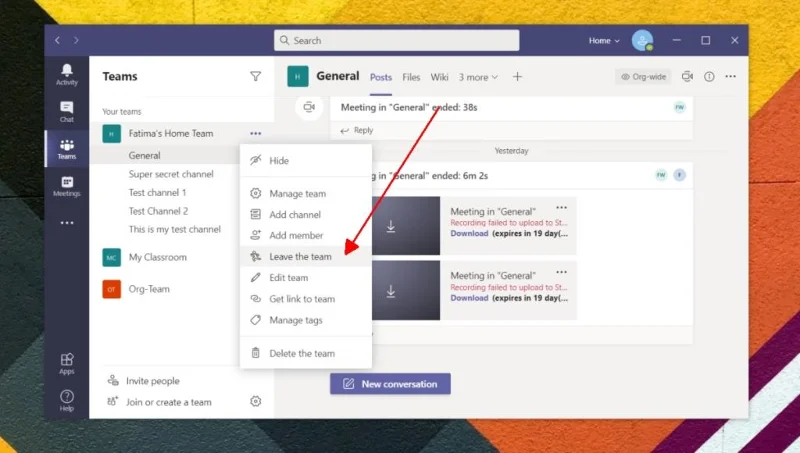This screenshot has height=453, width=800.
Task: Click Download on the first recording
Action: 469,233
